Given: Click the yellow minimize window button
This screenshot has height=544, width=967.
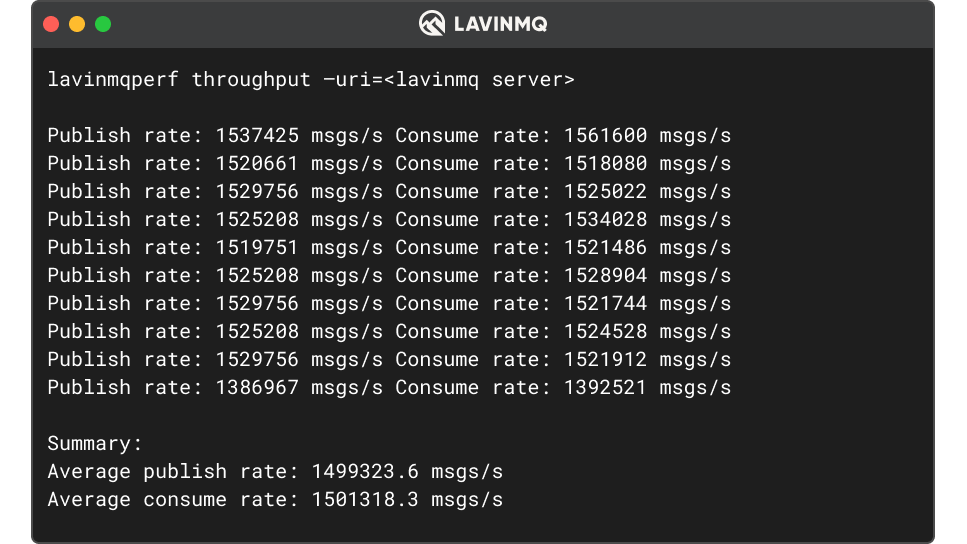Looking at the screenshot, I should [77, 24].
